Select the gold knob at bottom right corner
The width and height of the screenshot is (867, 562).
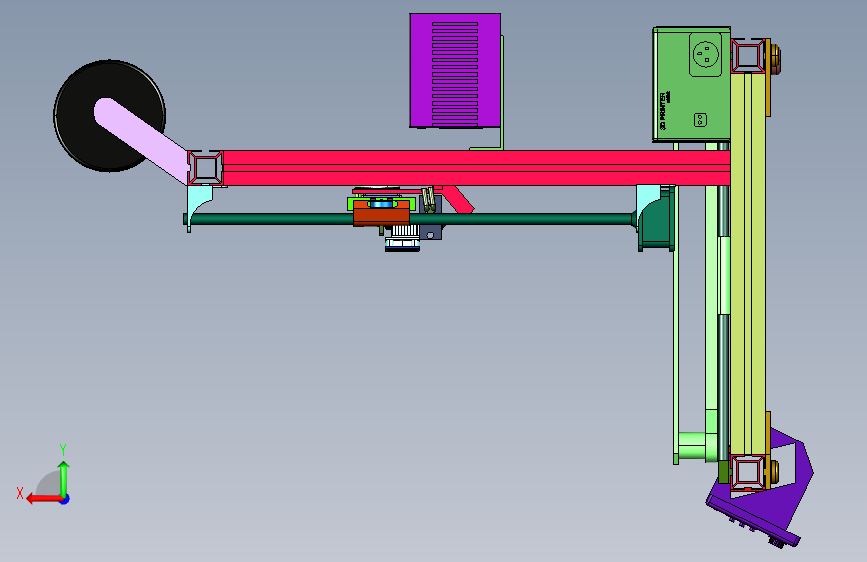click(x=774, y=471)
